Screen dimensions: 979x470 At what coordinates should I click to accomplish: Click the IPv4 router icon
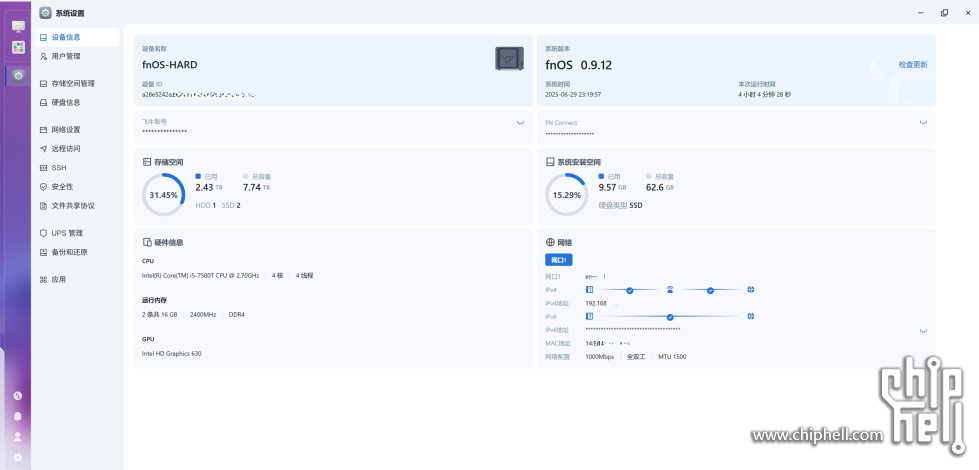(x=670, y=290)
